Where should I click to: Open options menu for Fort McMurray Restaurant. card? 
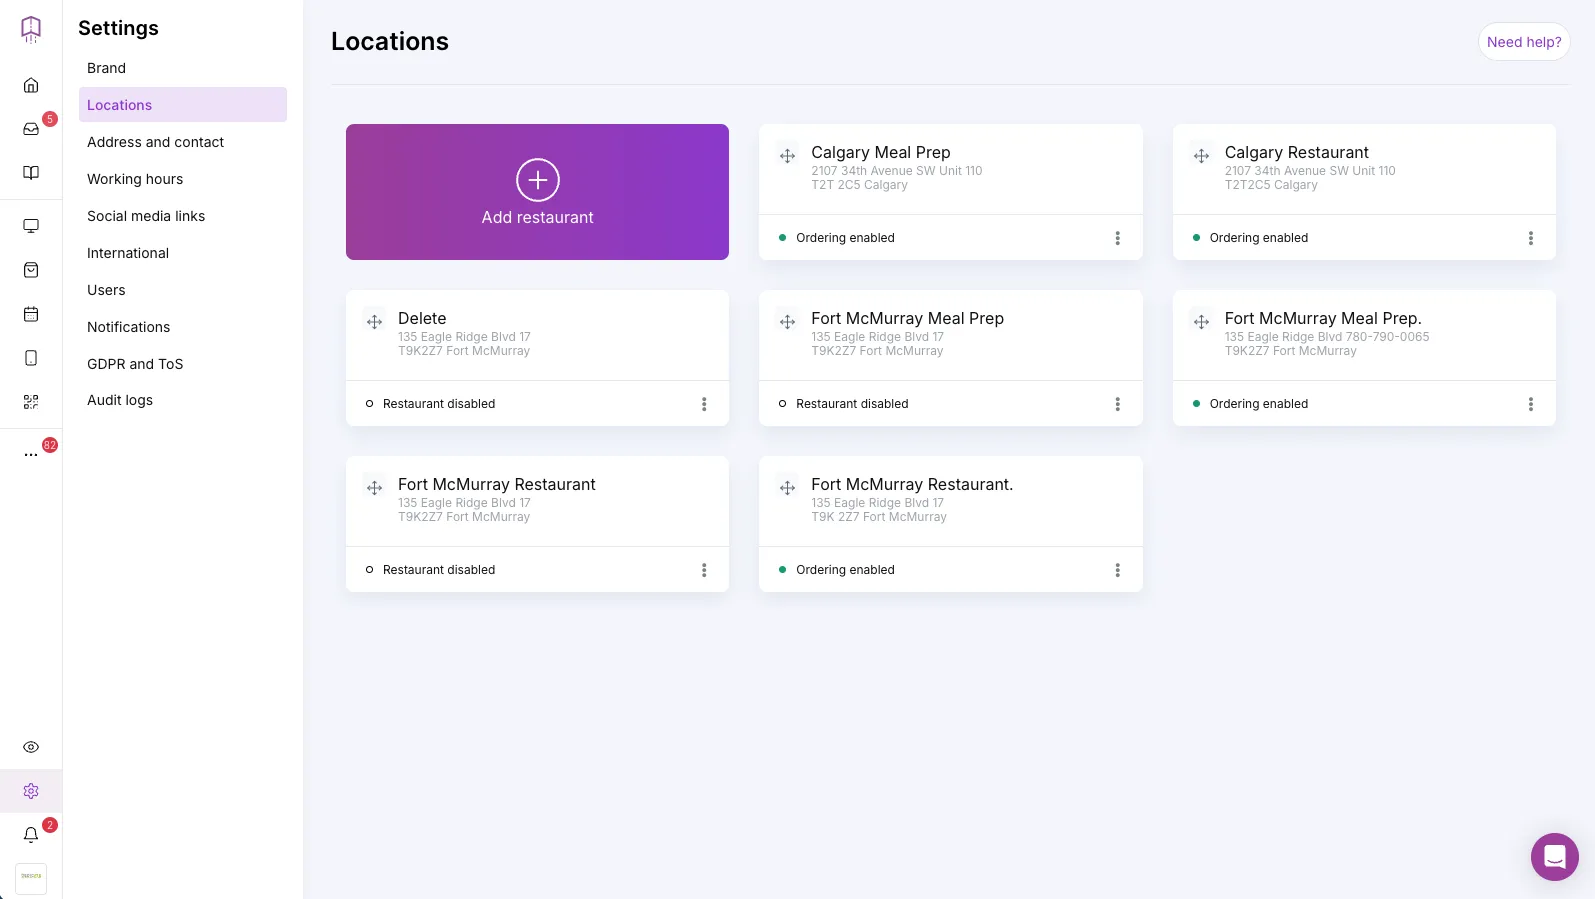1117,570
